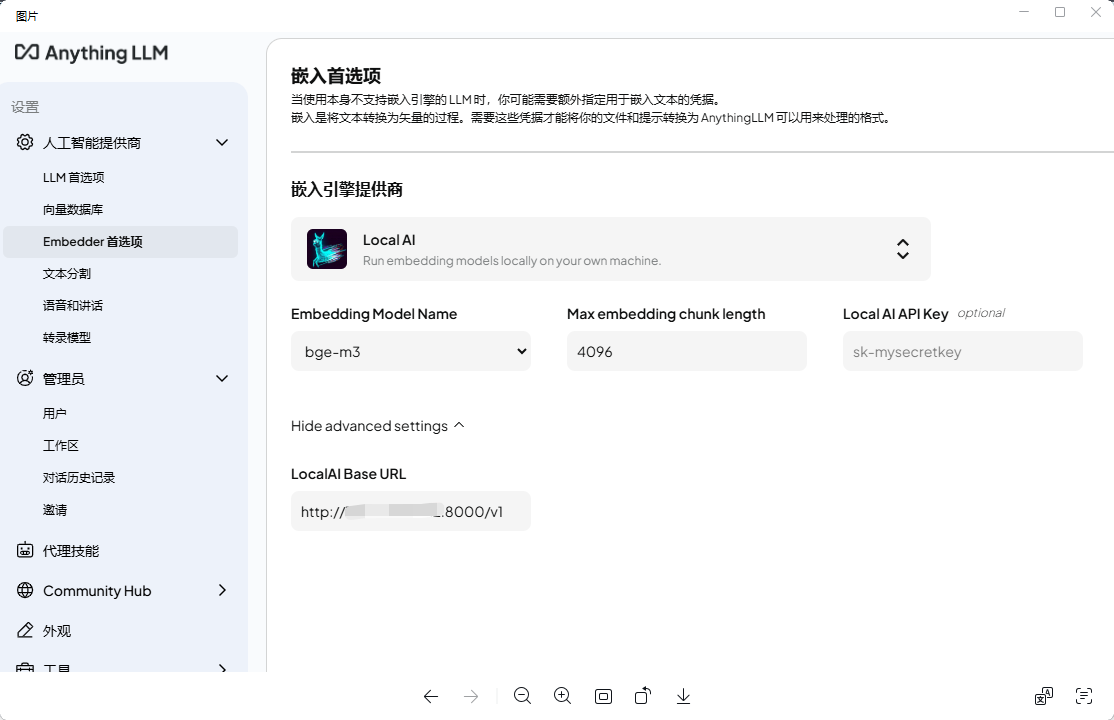Open 向量数据库 settings page
The height and width of the screenshot is (720, 1114).
[x=73, y=209]
